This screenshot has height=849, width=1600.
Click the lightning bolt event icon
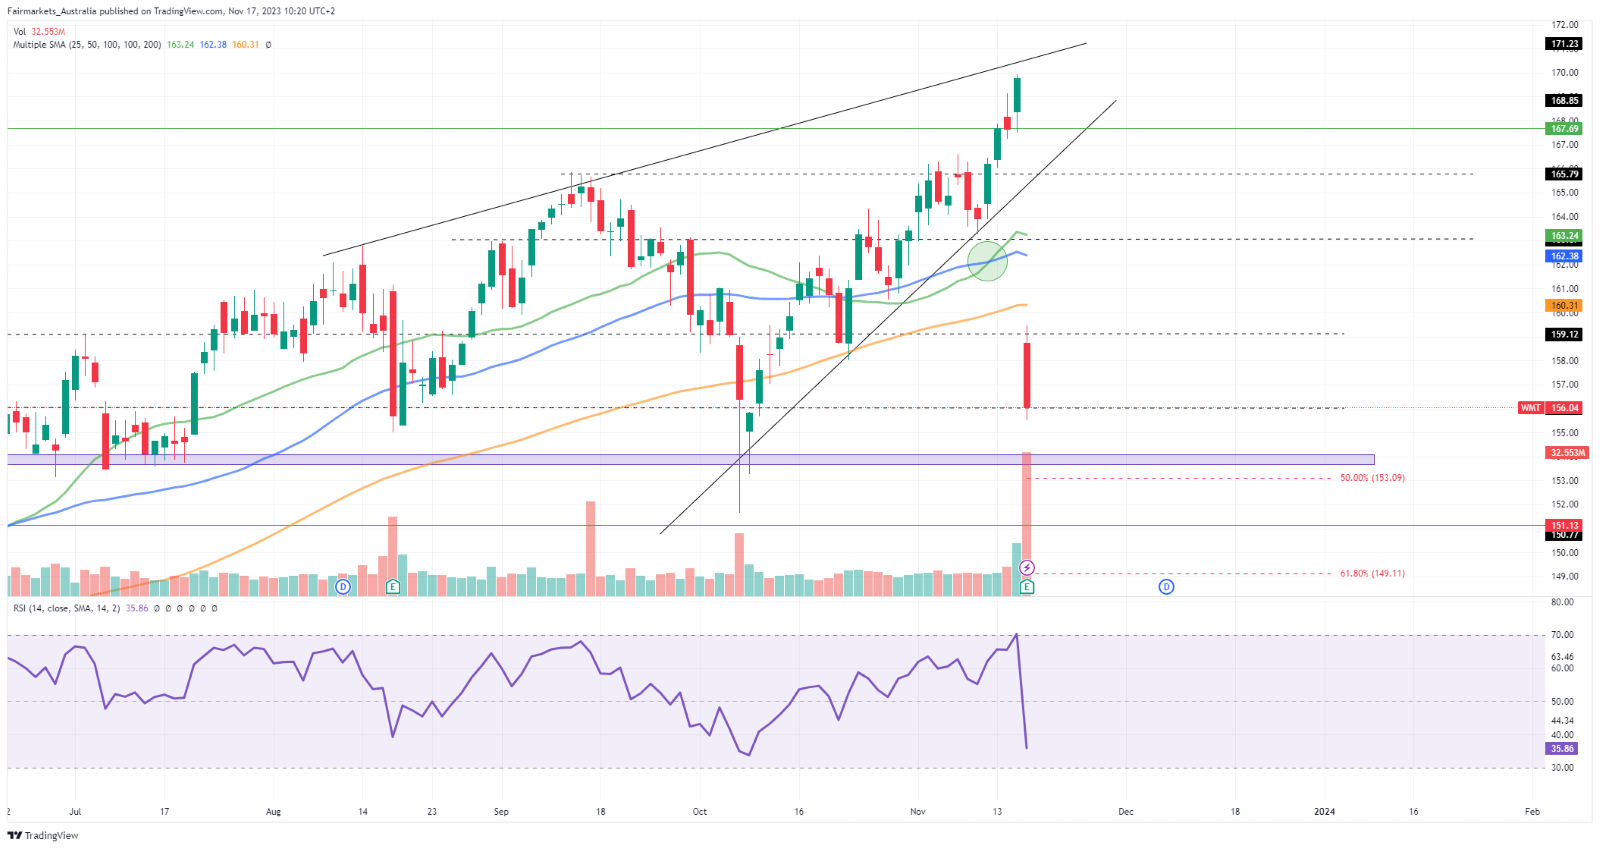pyautogui.click(x=1027, y=568)
